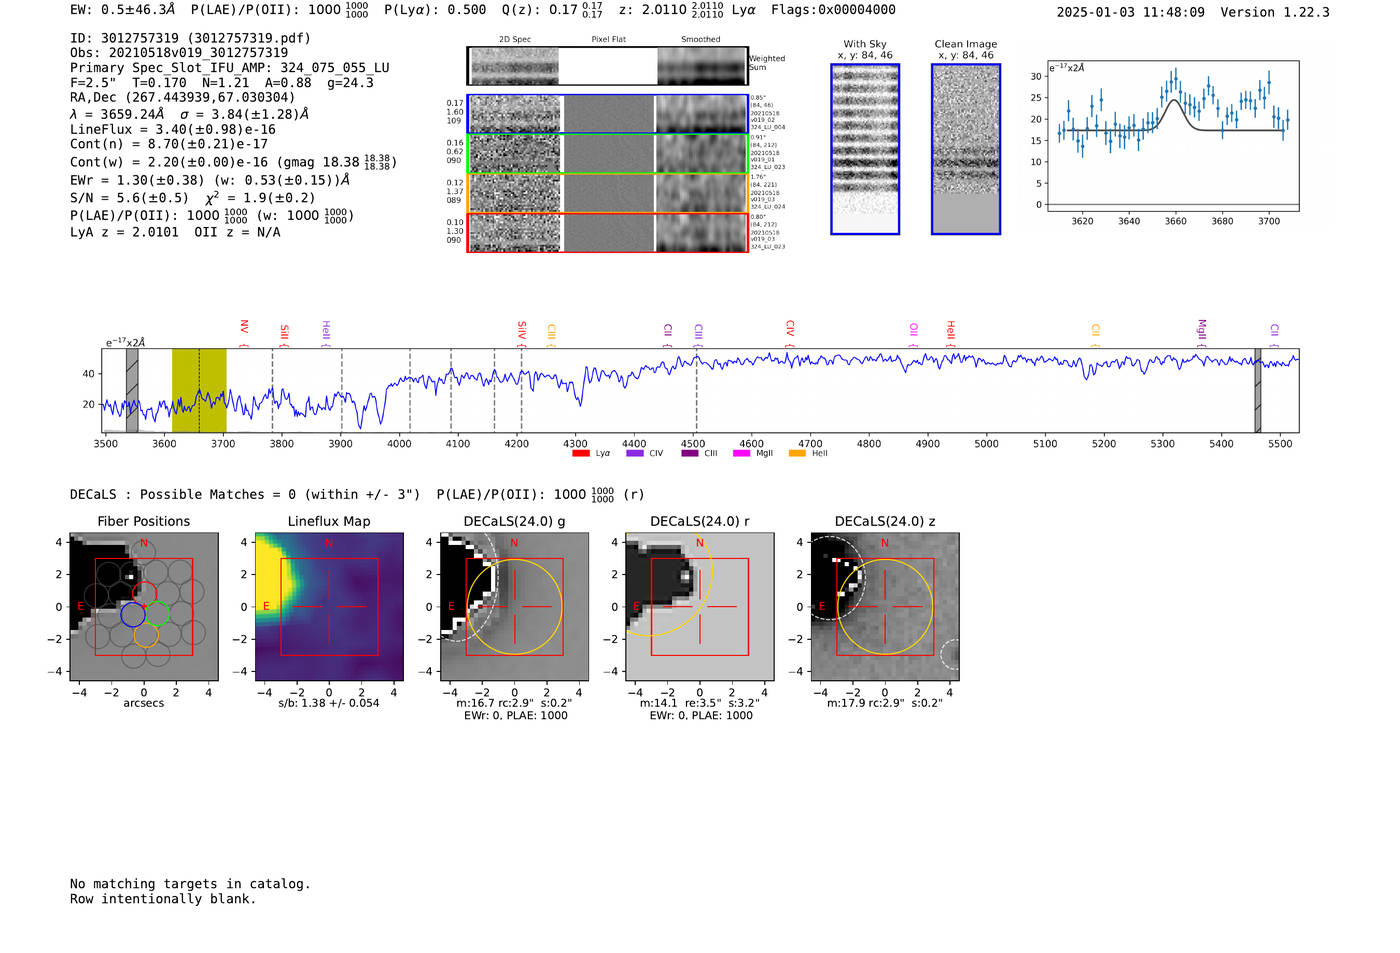1400x953 pixels.
Task: Select the green-bordered 2D spectrum fiber row
Action: pos(608,154)
